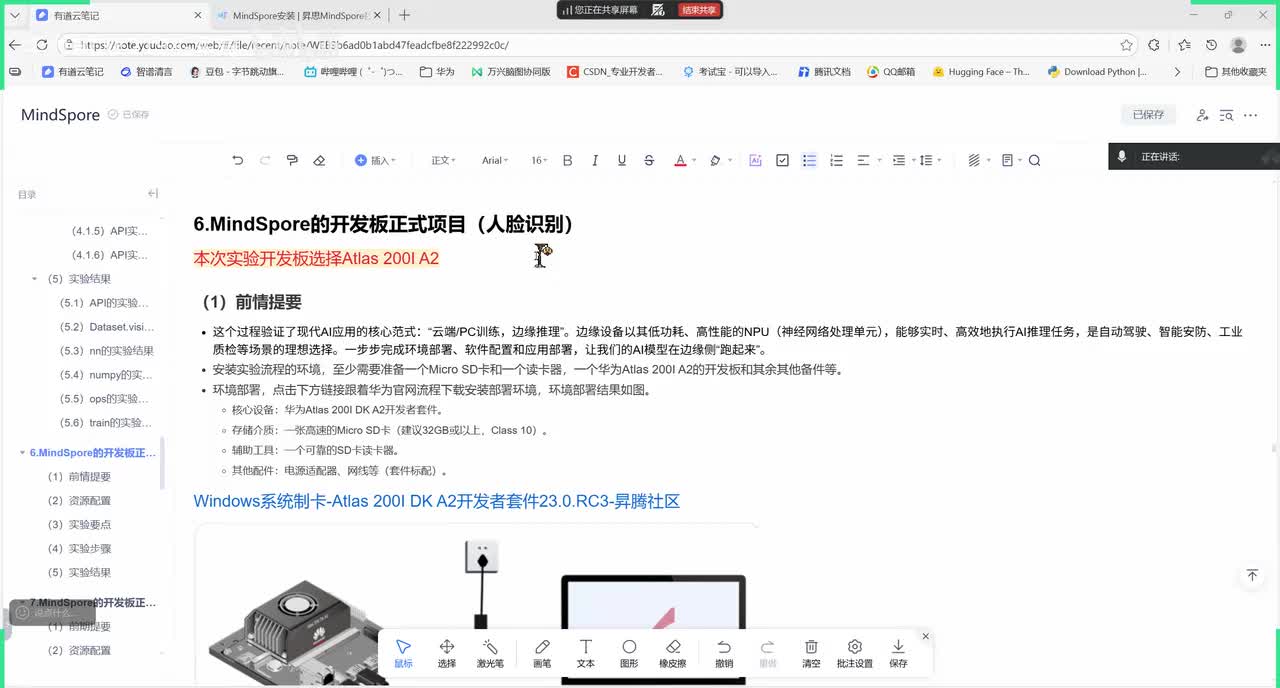
Task: Jump to (5.6) train outline entry
Action: tap(105, 423)
